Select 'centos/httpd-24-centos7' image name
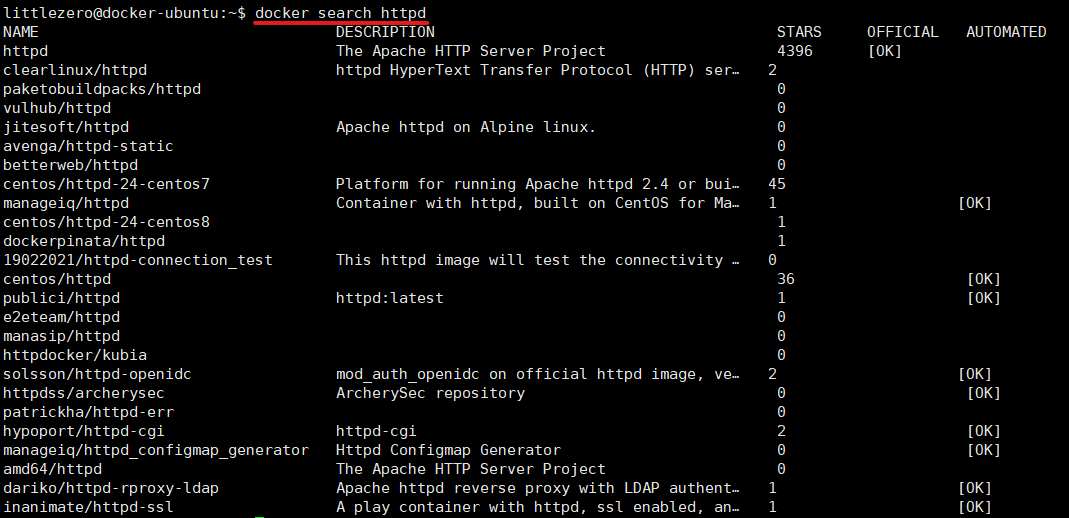The height and width of the screenshot is (518, 1069). click(x=106, y=185)
